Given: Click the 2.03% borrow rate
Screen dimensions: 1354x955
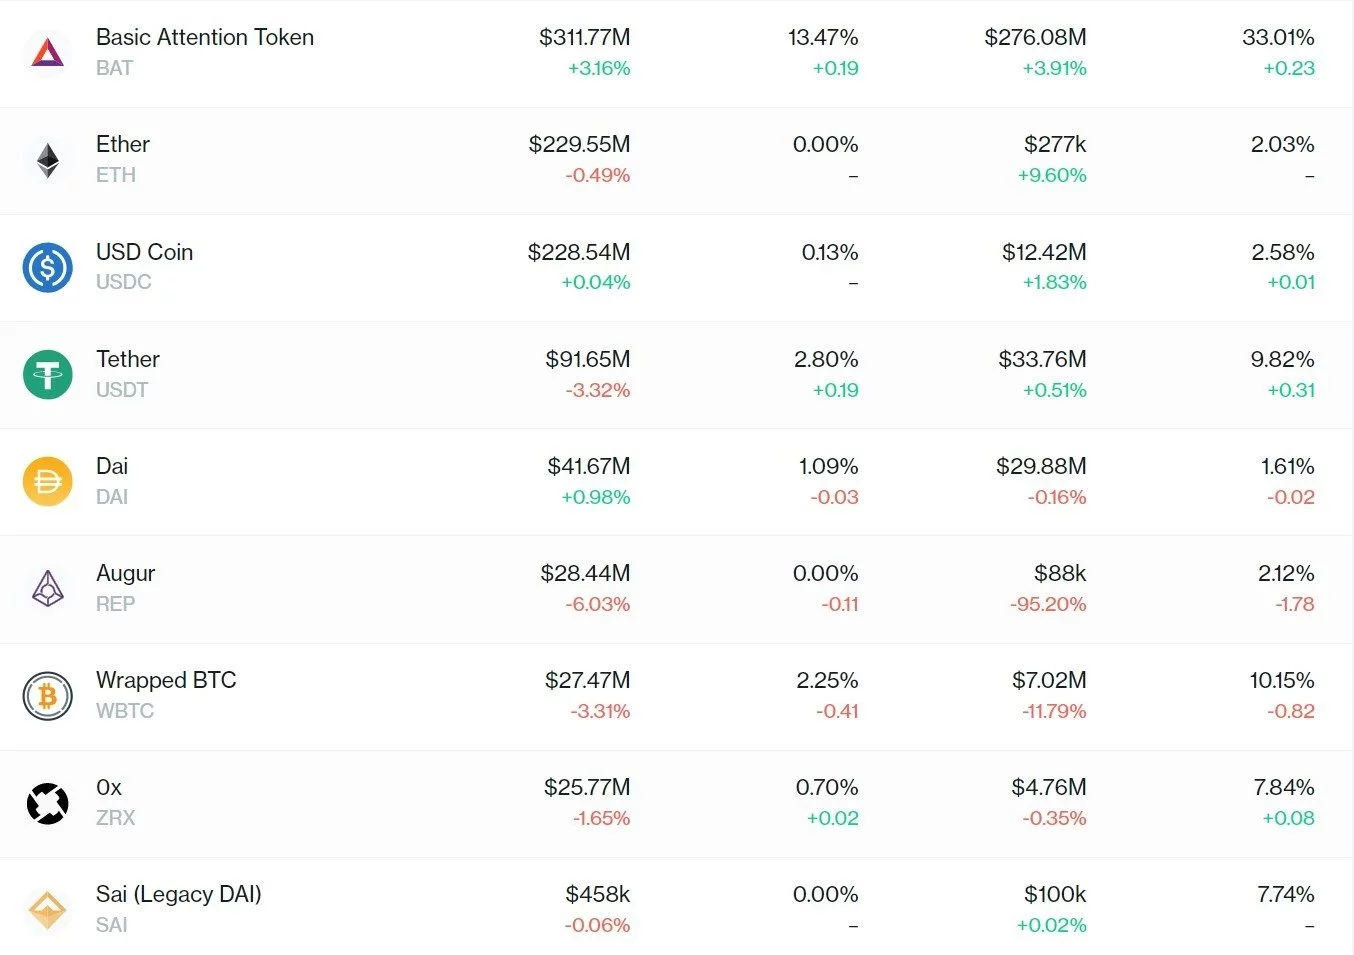Looking at the screenshot, I should (1283, 144).
